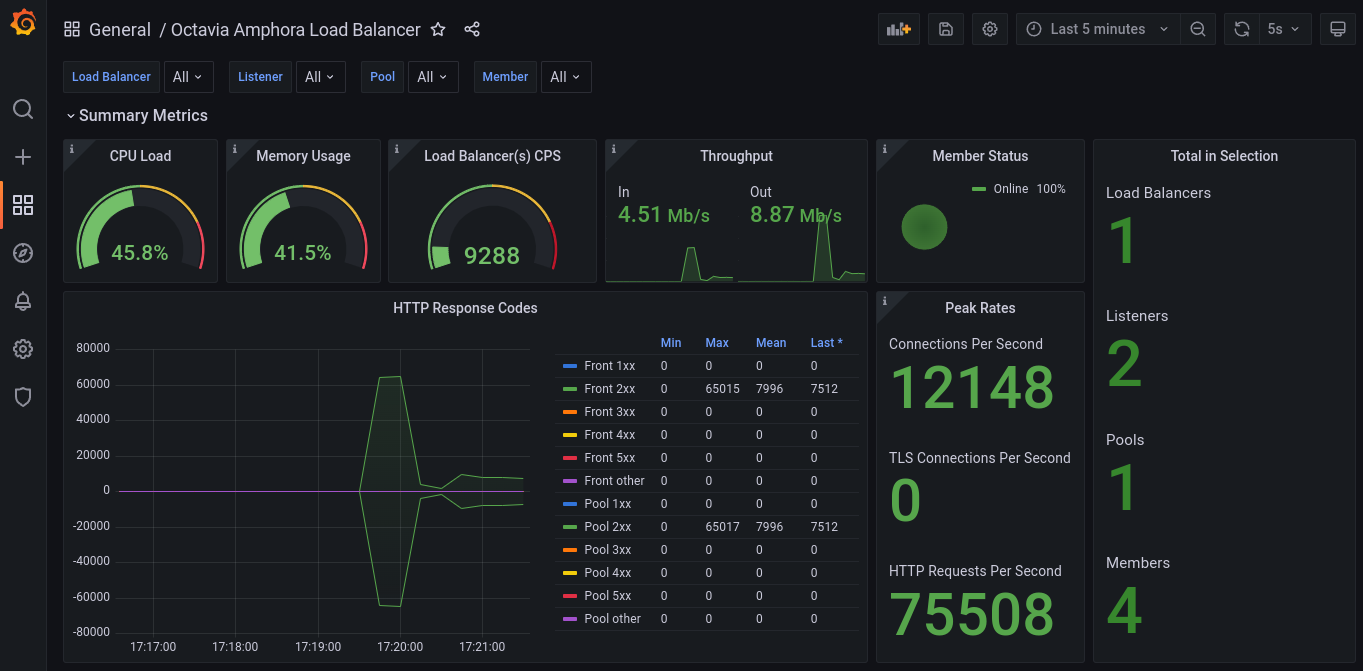Mark dashboard as favorite with star
The height and width of the screenshot is (671, 1363).
438,30
